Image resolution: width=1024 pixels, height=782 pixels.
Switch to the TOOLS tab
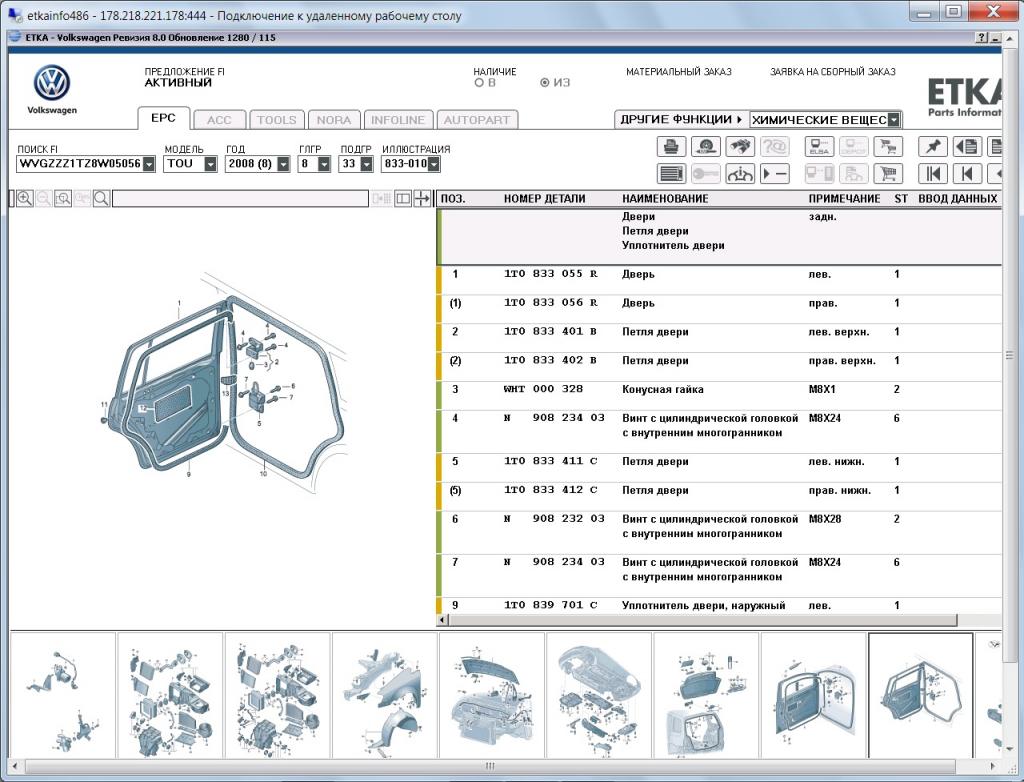[x=276, y=120]
